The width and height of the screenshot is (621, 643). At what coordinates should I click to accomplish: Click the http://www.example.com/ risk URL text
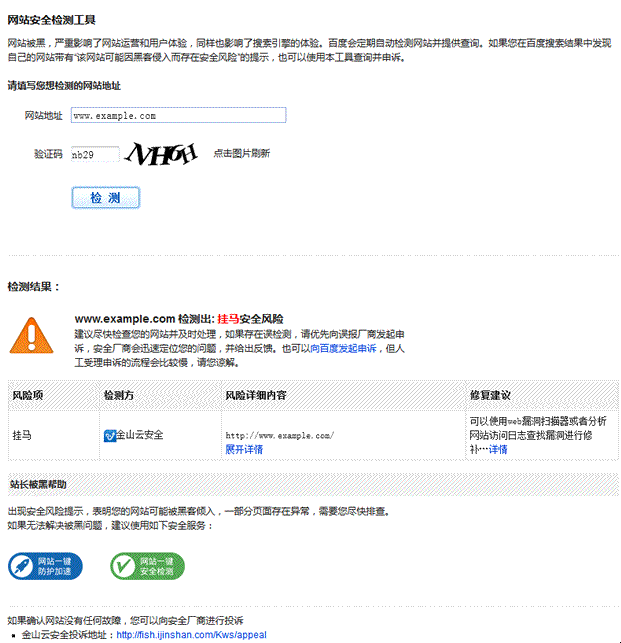point(280,436)
